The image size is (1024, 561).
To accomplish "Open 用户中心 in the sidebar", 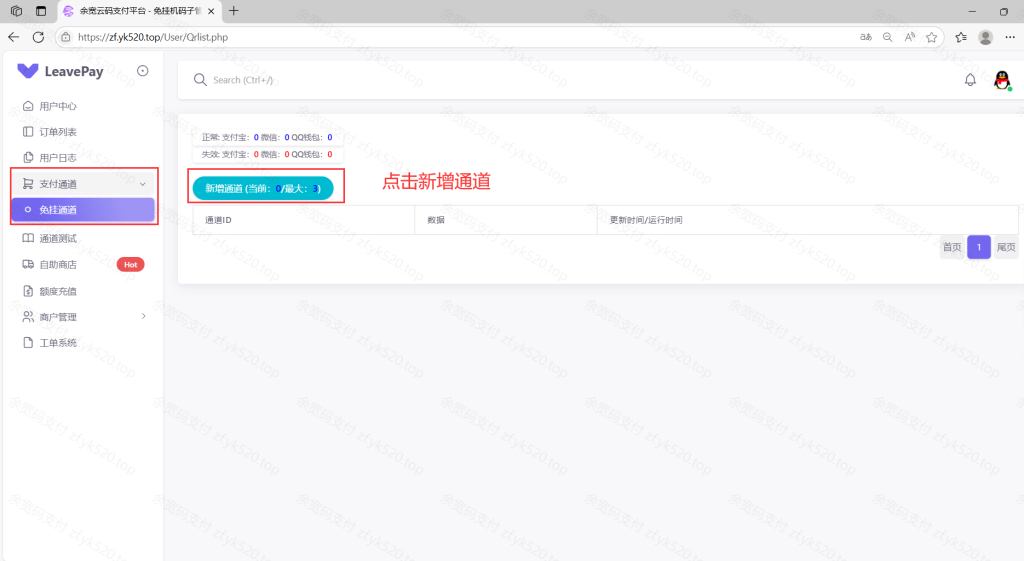I will (x=58, y=106).
